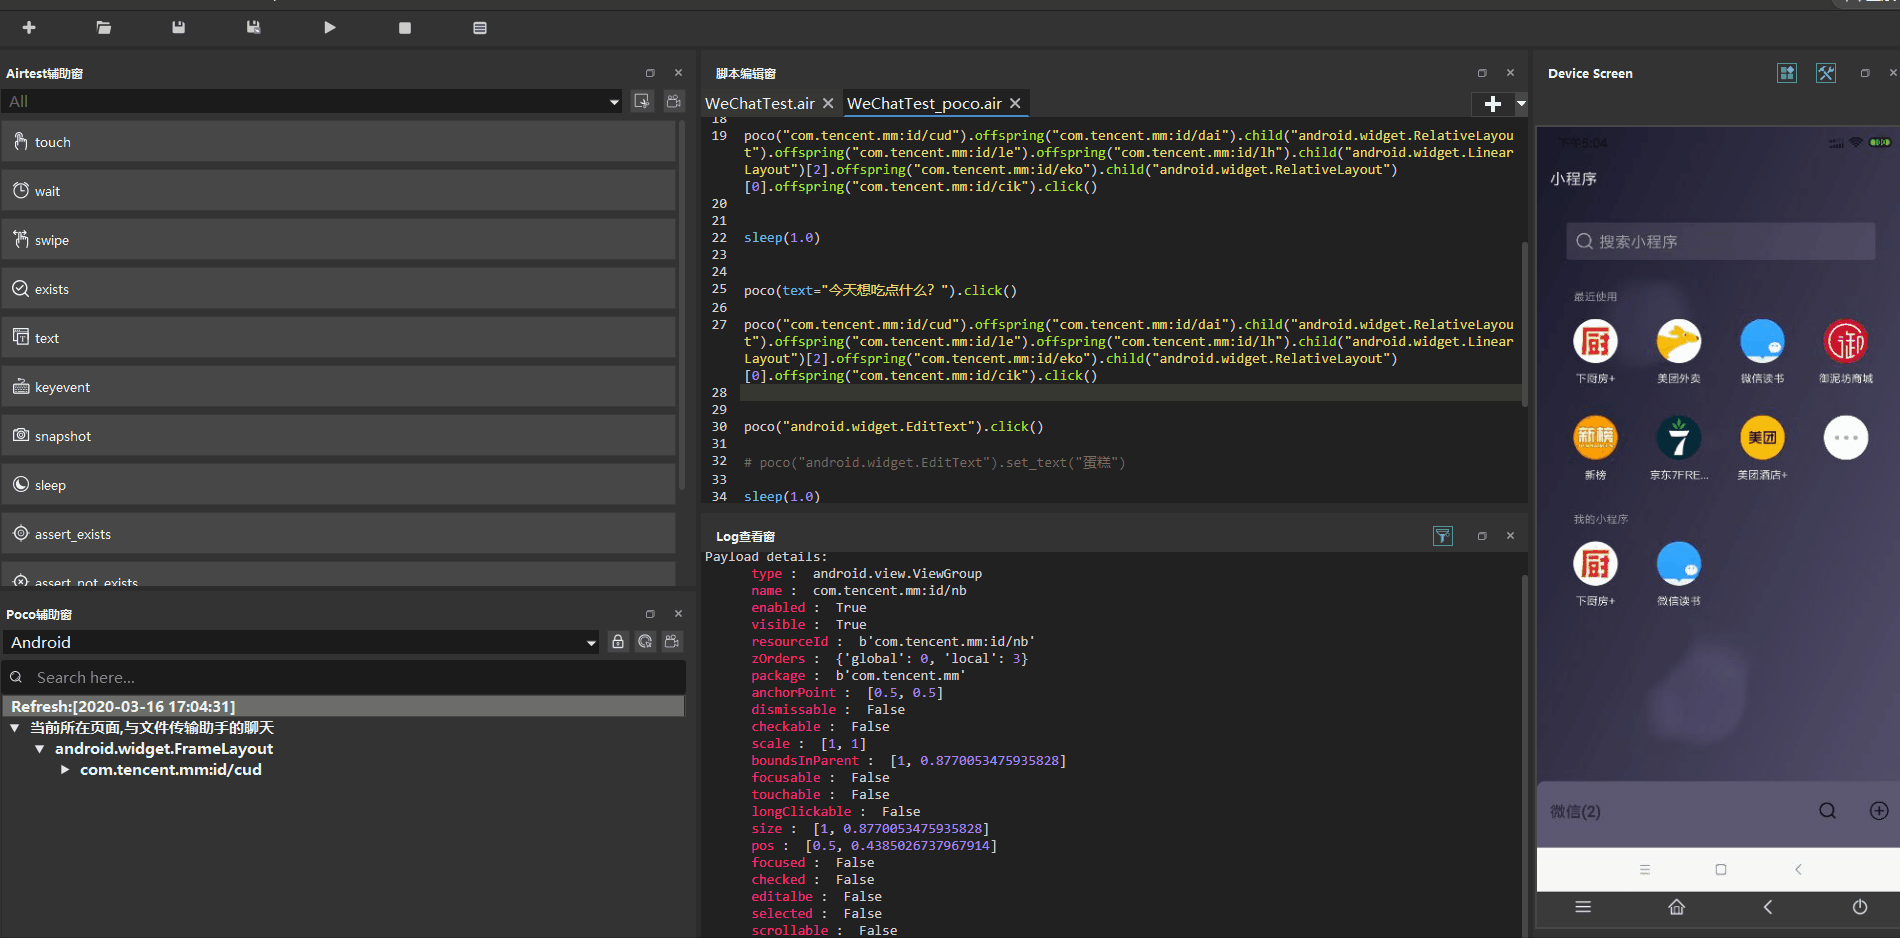Viewport: 1900px width, 938px height.
Task: Click the Refresh timestamp row in Poco tree
Action: point(343,706)
